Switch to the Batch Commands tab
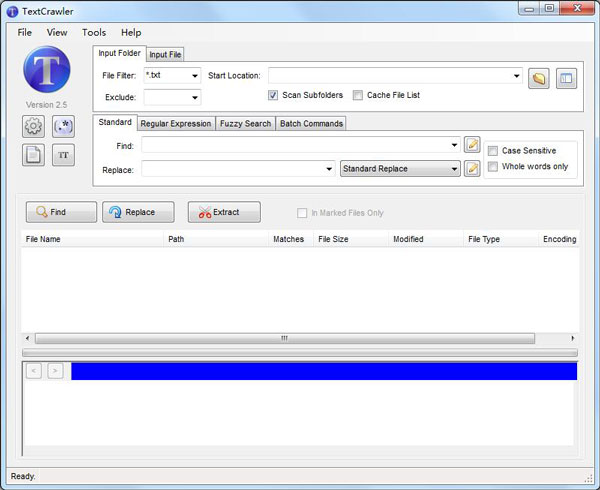Image resolution: width=600 pixels, height=490 pixels. [311, 124]
